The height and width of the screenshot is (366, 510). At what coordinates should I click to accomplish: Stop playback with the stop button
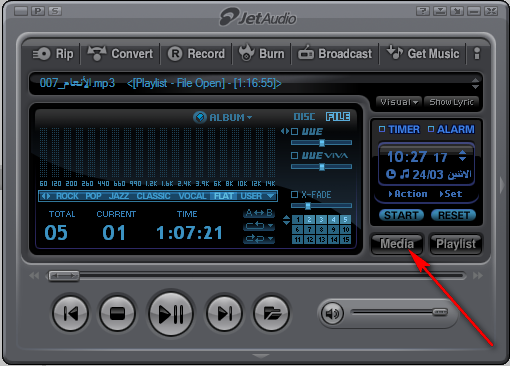click(x=117, y=313)
